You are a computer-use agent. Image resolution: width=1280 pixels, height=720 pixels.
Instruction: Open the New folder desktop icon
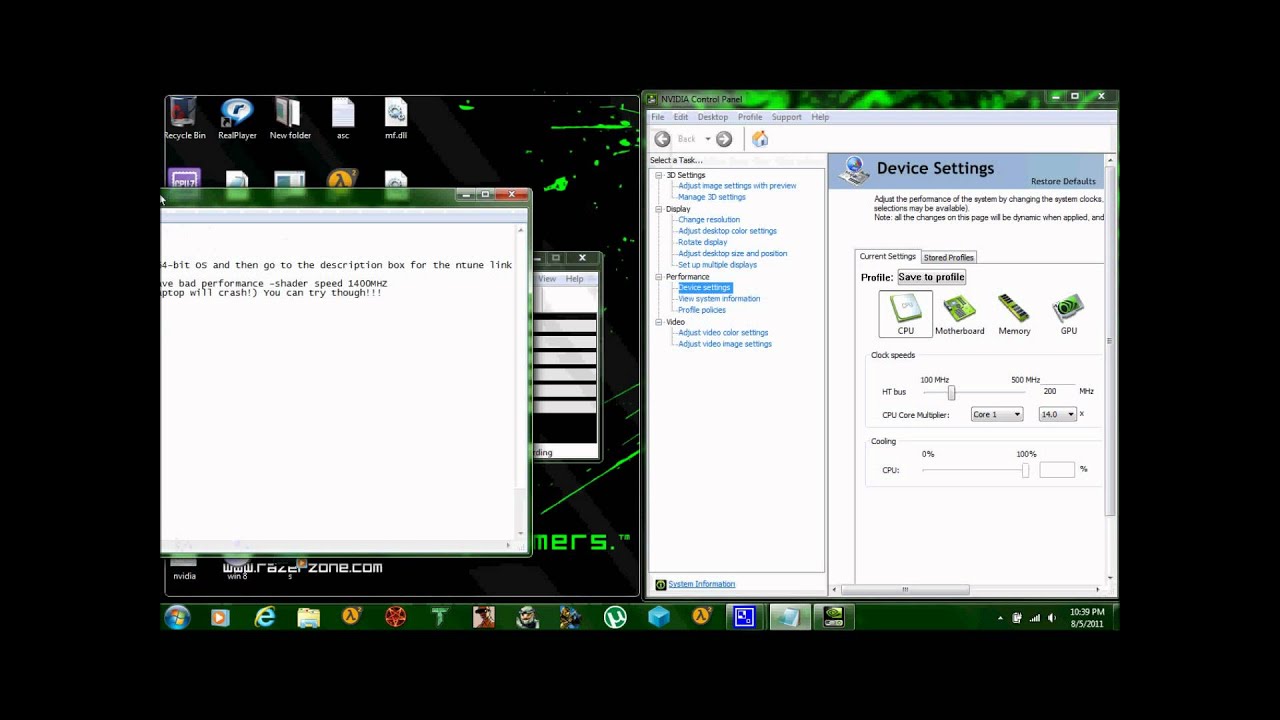coord(290,119)
